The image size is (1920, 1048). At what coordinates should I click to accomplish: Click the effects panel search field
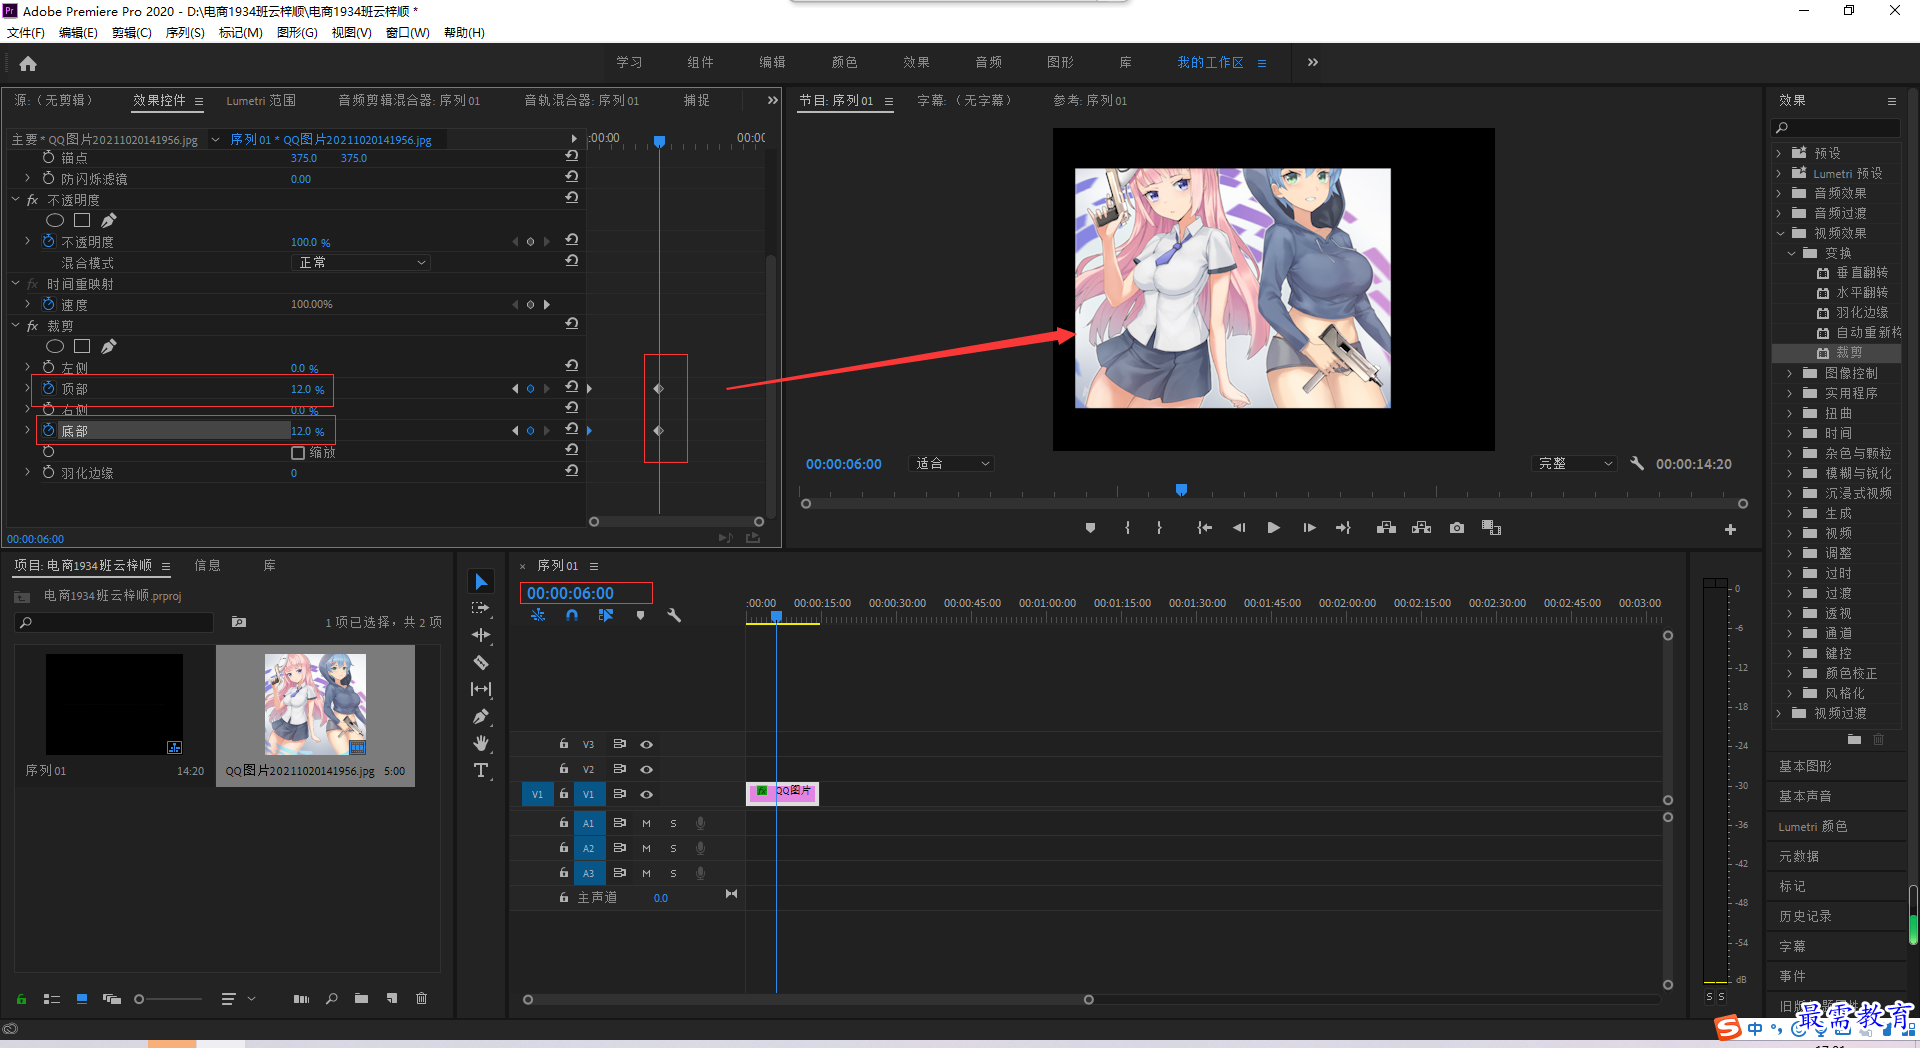[1836, 128]
